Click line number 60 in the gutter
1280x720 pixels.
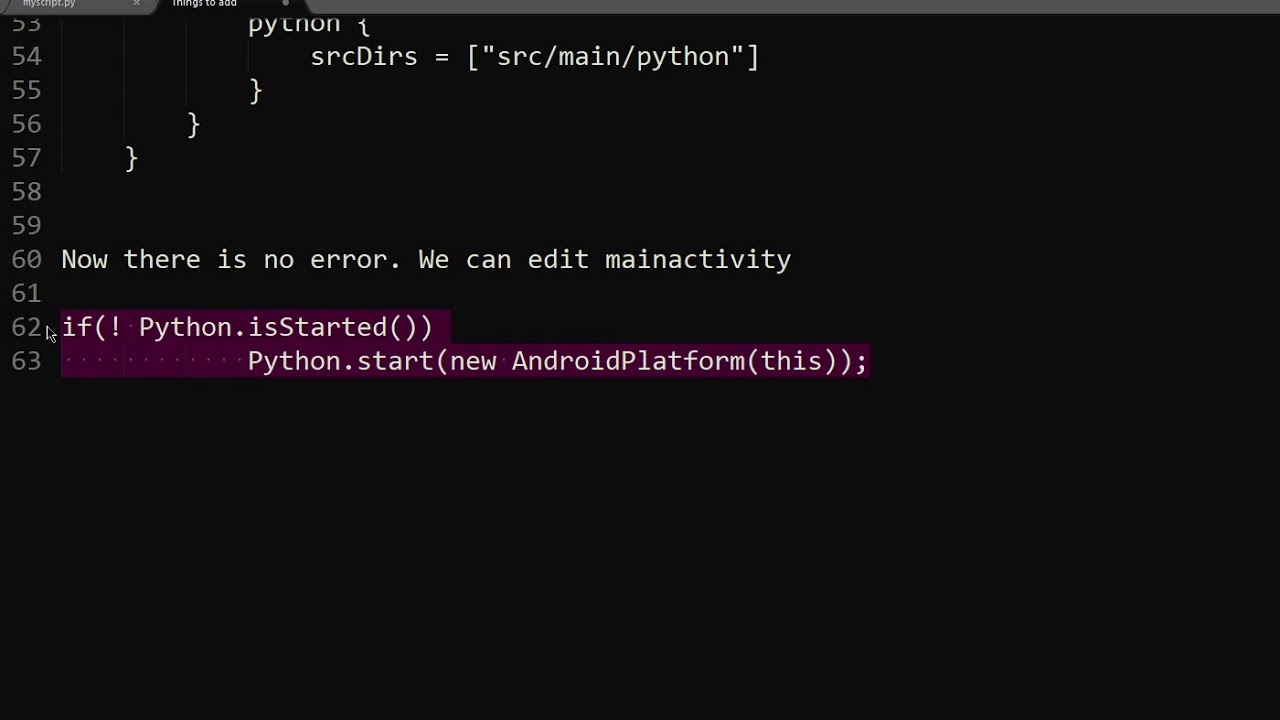pyautogui.click(x=26, y=260)
